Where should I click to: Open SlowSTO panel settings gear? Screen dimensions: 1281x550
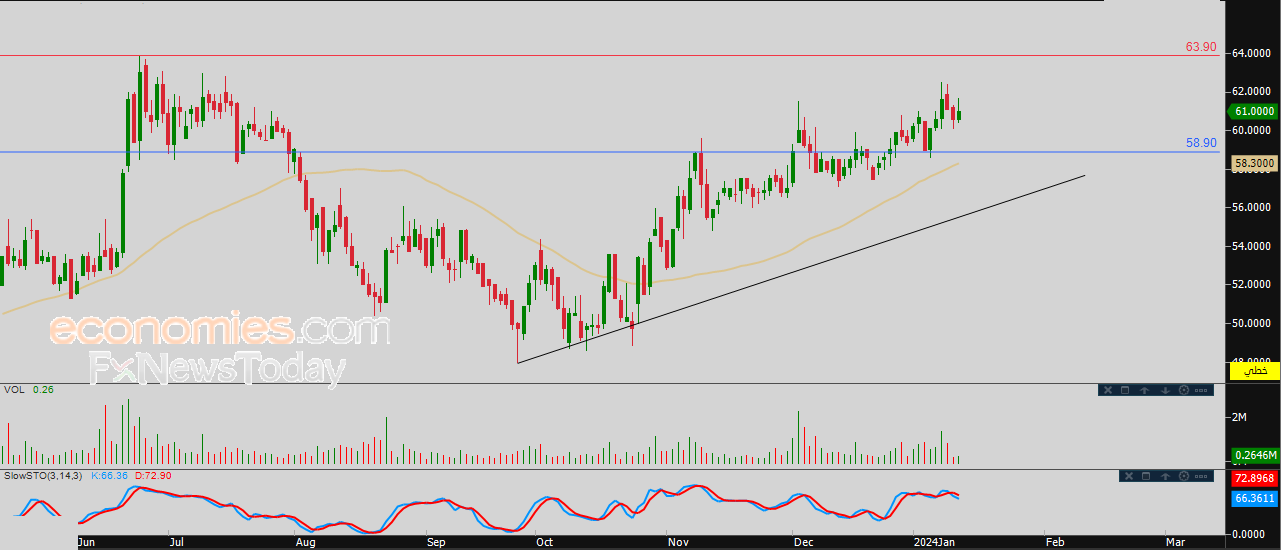point(1184,476)
